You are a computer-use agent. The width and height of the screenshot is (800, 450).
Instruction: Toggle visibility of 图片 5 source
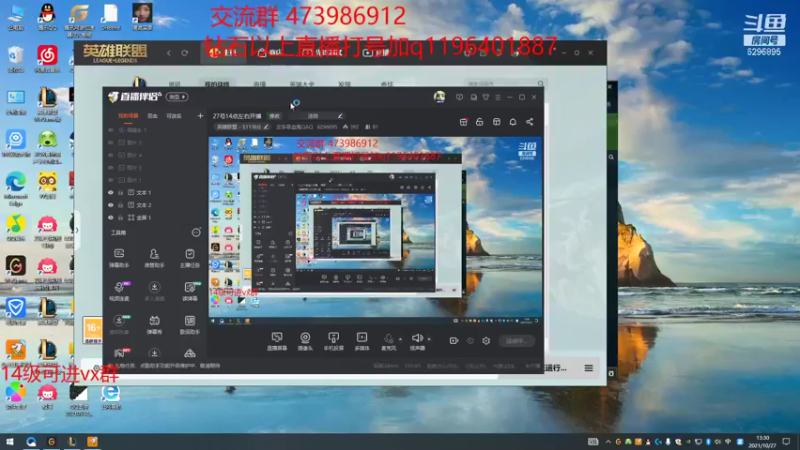pos(111,143)
